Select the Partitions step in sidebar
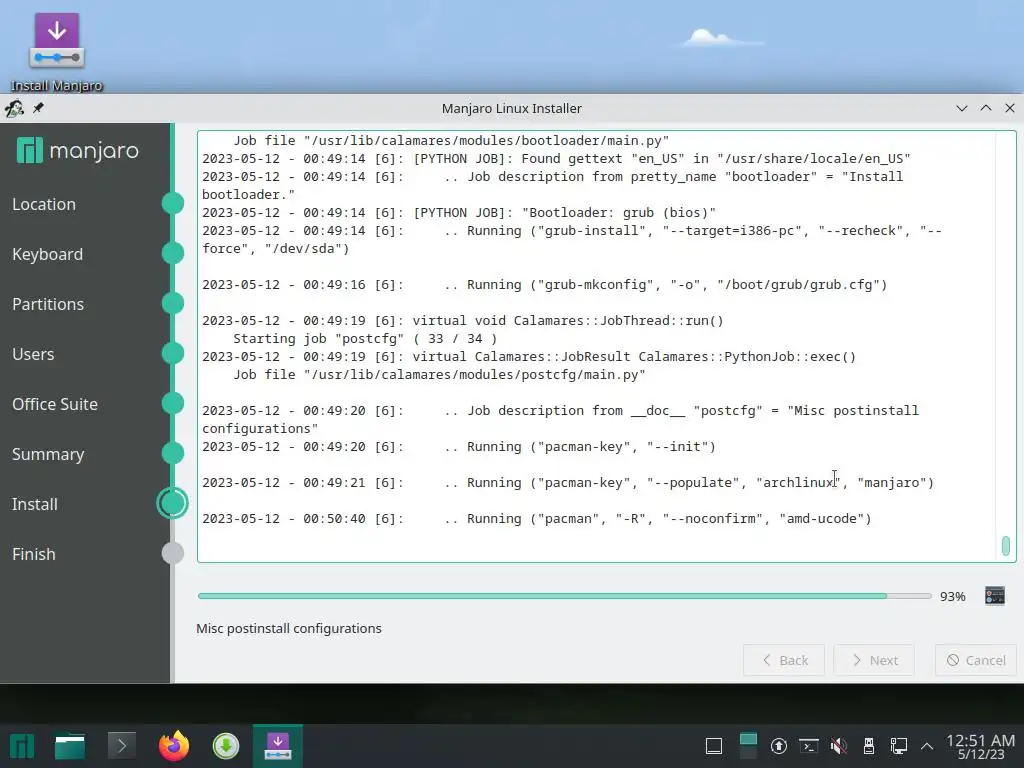This screenshot has width=1024, height=768. click(48, 304)
